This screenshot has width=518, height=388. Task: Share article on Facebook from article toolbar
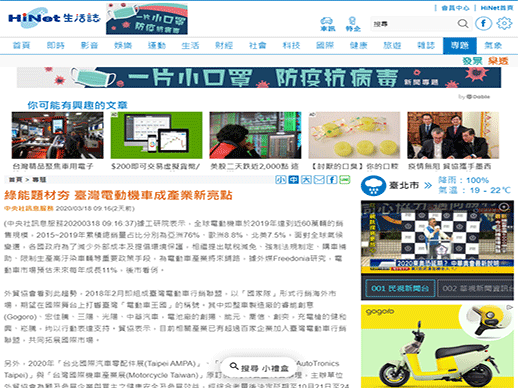point(332,180)
